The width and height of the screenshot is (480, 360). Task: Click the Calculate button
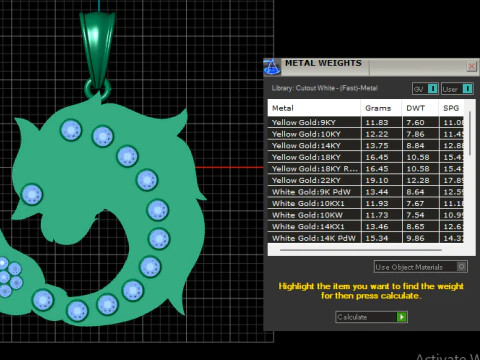[x=371, y=317]
